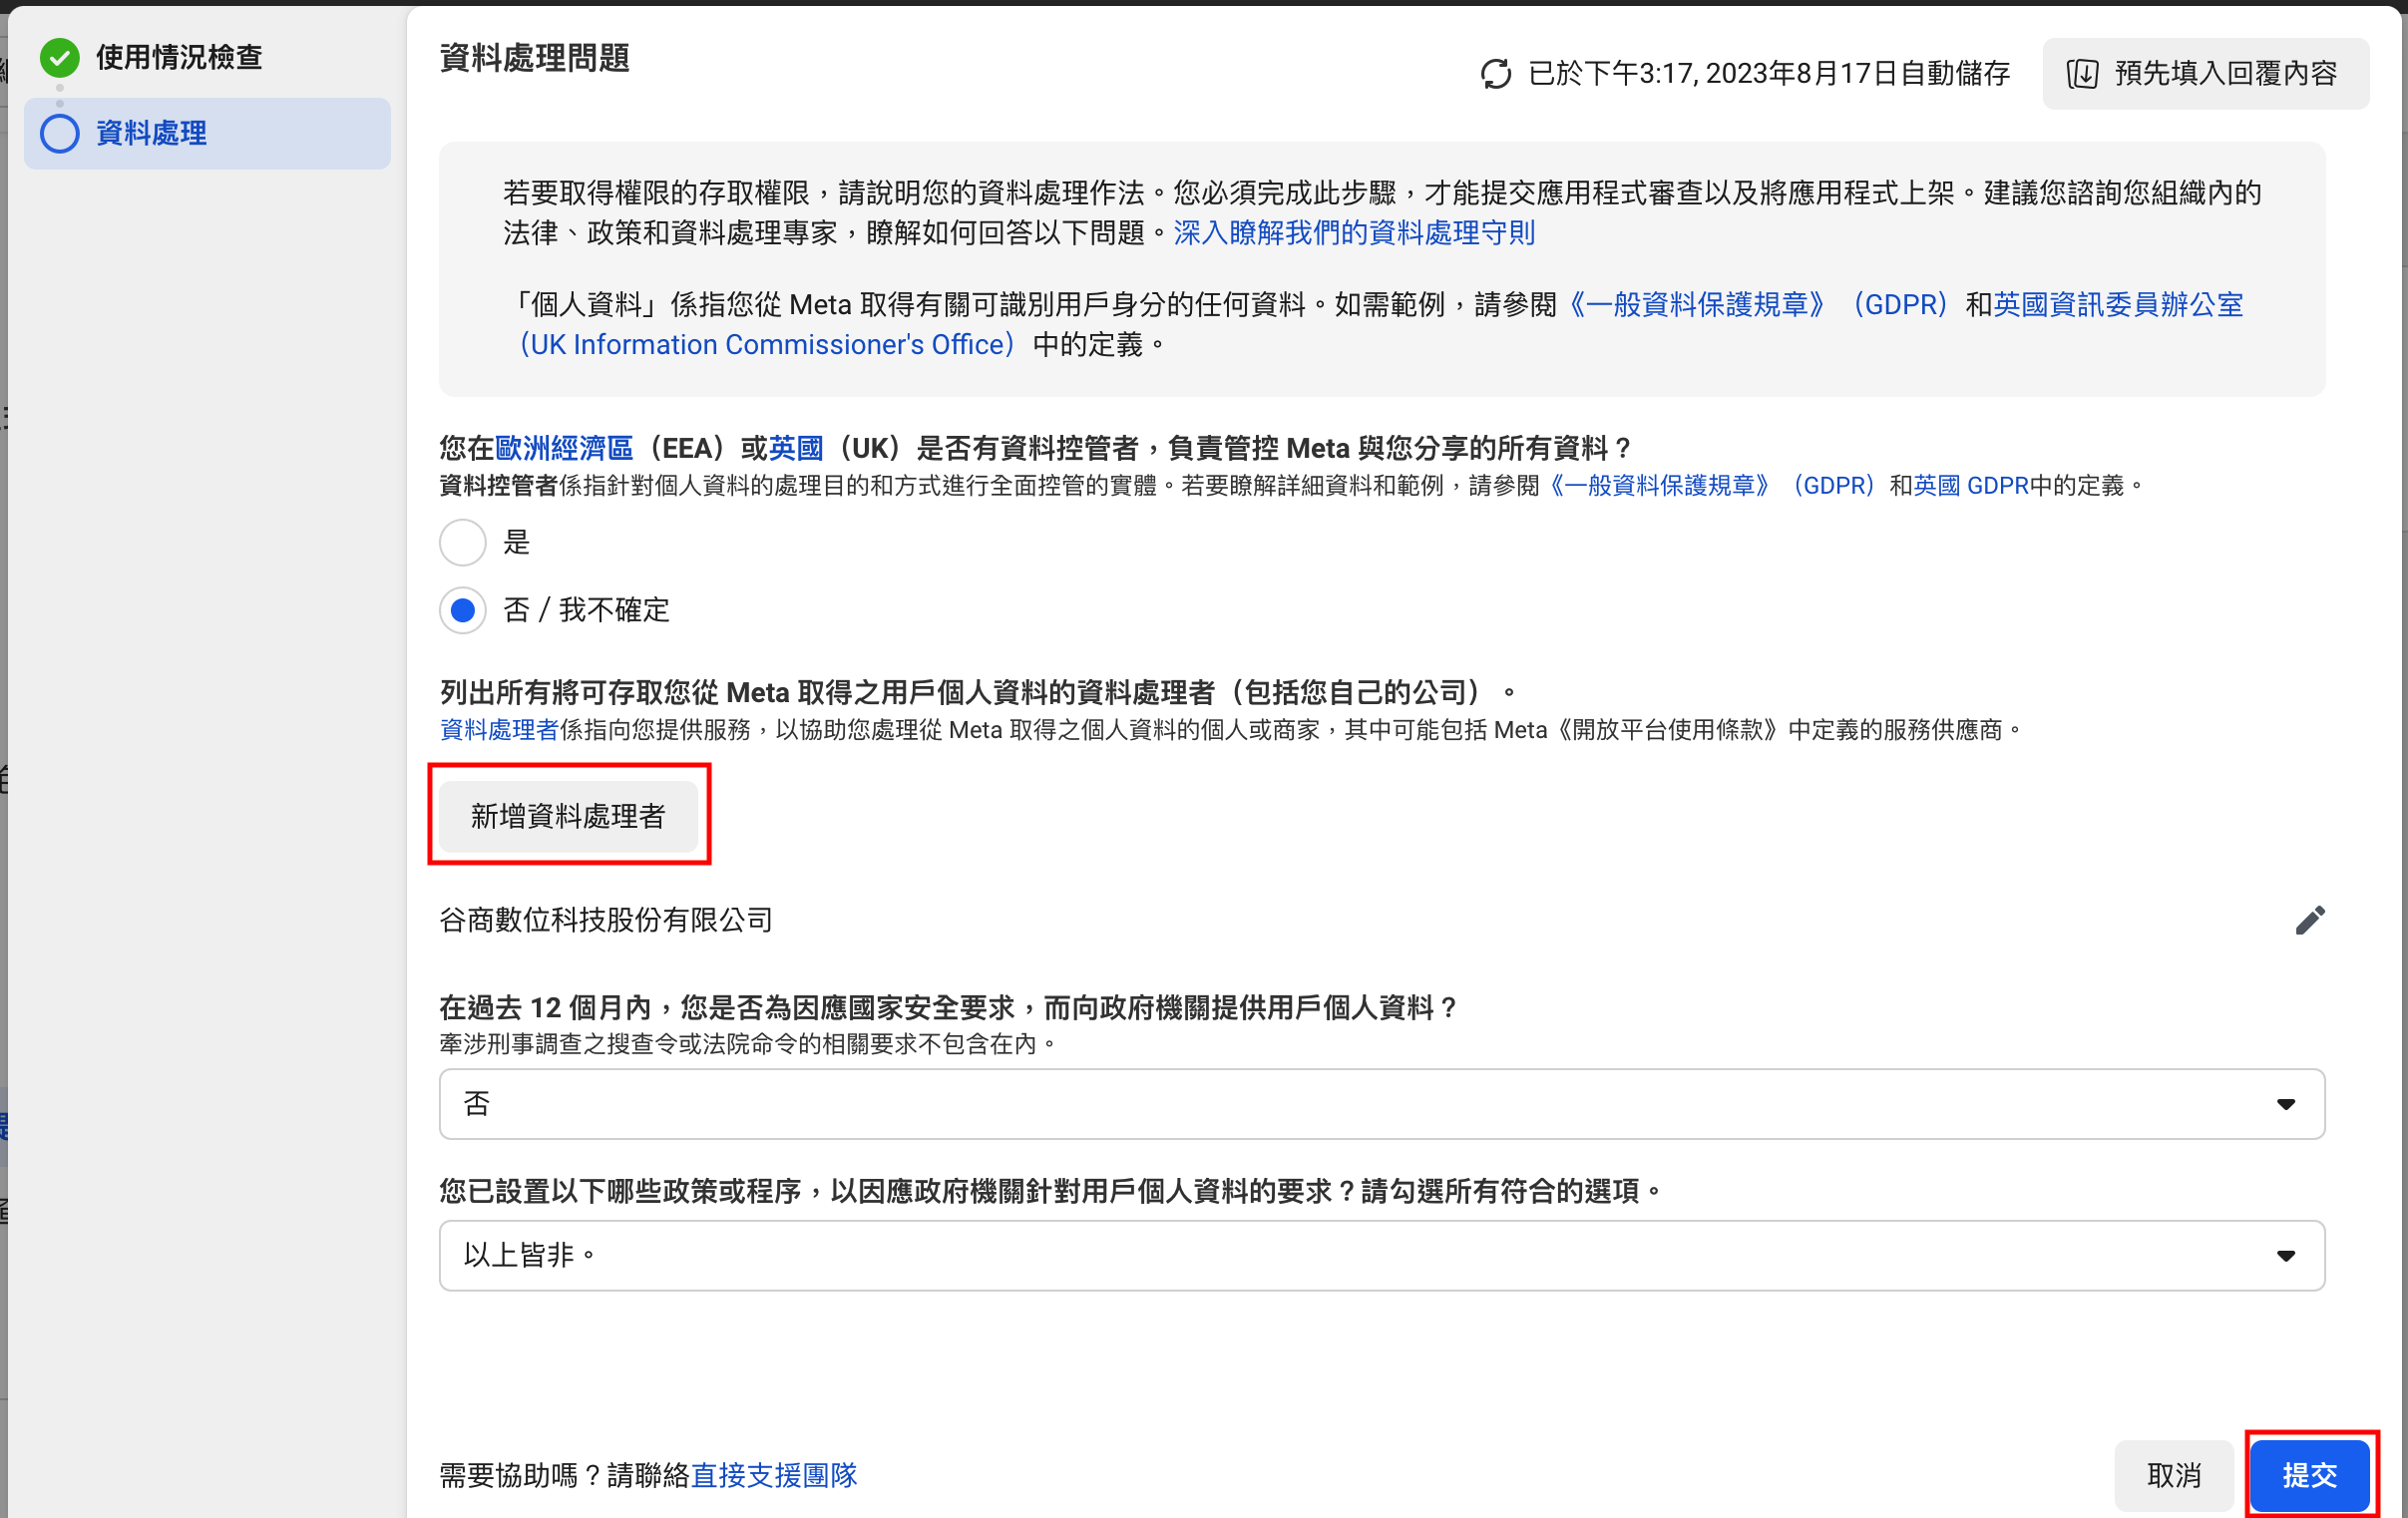Click the 谷商數位科技股份有限公司 processor entry
Image resolution: width=2408 pixels, height=1518 pixels.
[x=606, y=920]
